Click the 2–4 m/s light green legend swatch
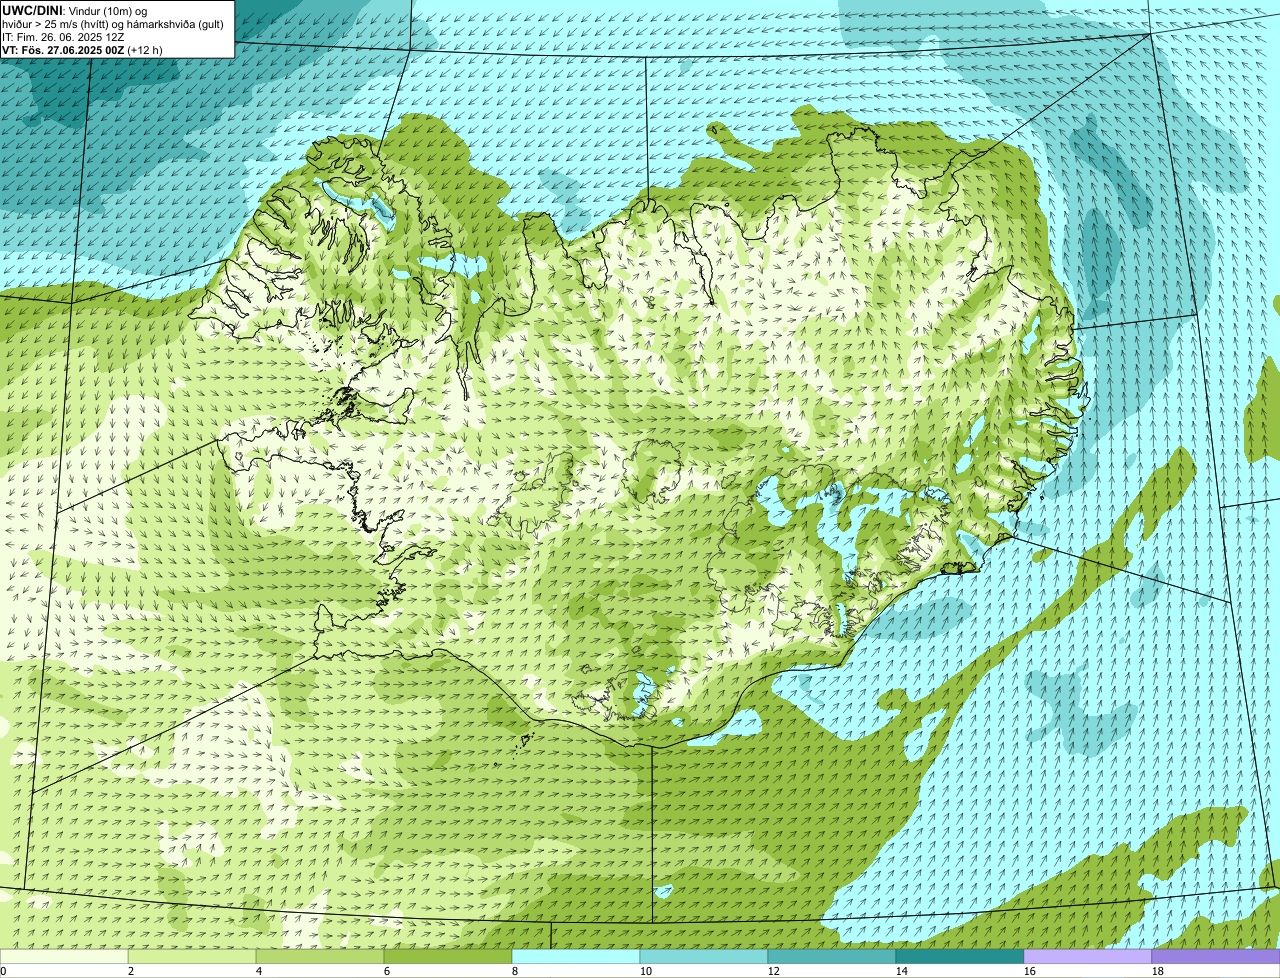Screen dimensions: 1280x978 (x=192, y=956)
